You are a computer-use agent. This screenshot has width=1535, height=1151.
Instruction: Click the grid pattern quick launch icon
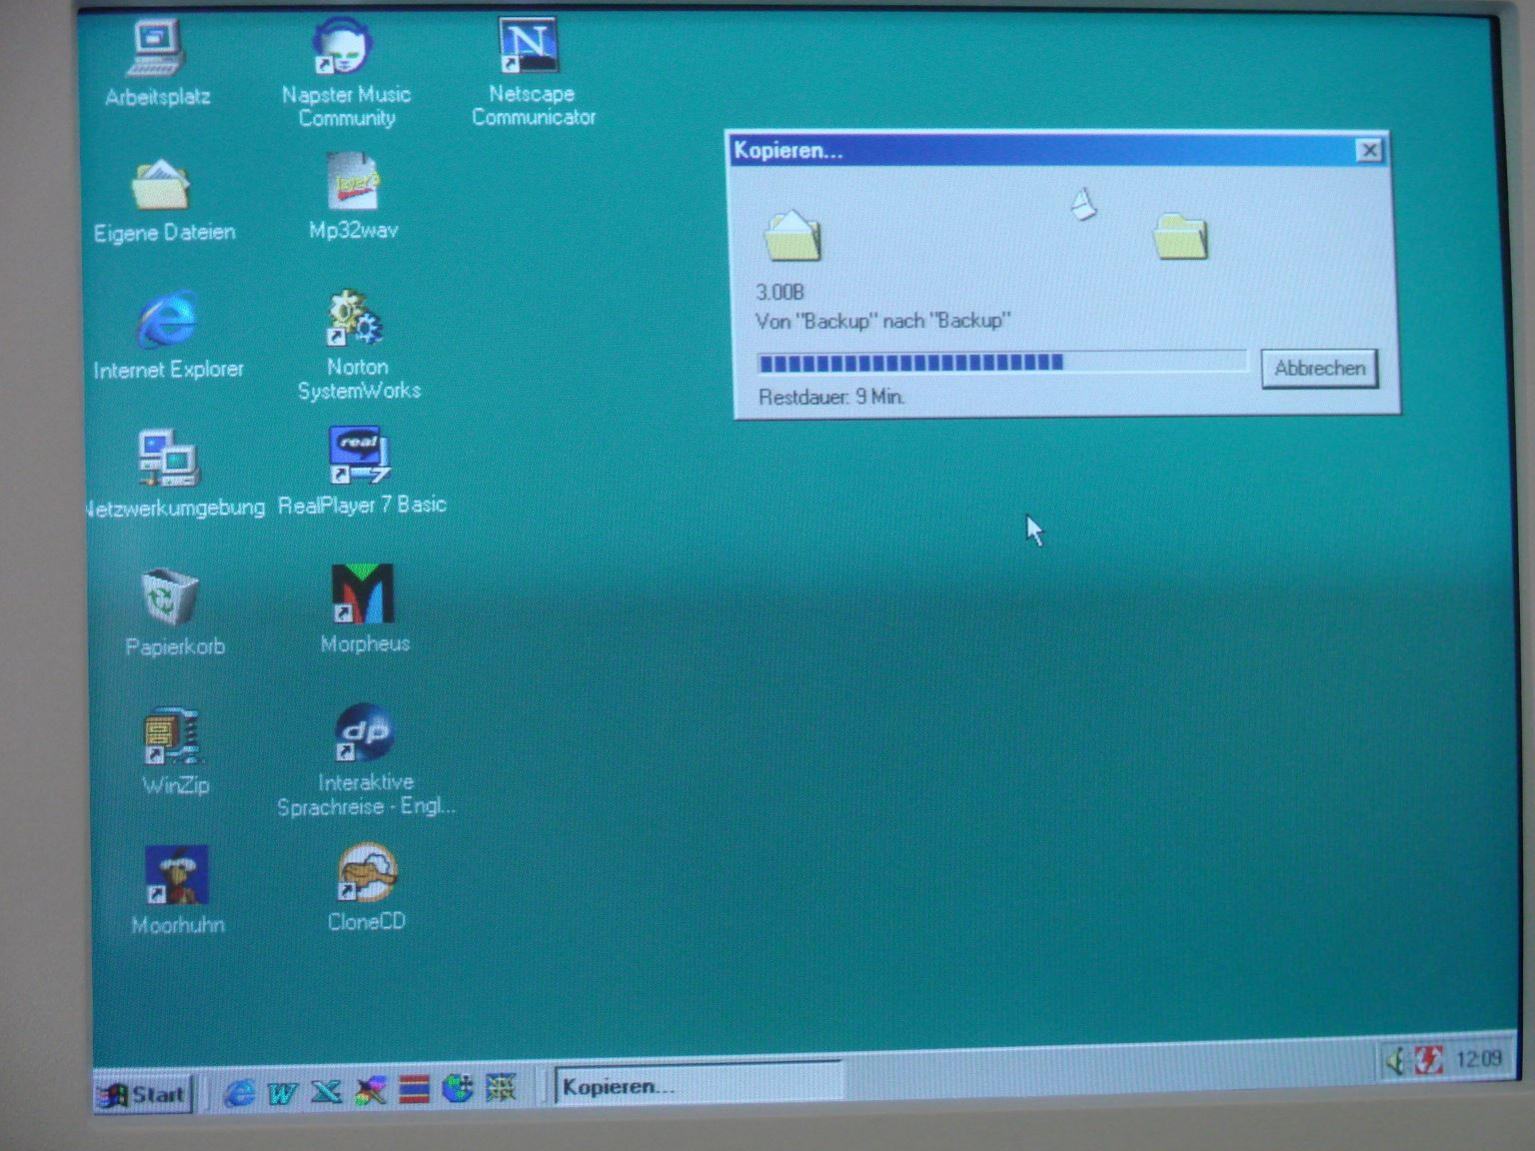[500, 1087]
